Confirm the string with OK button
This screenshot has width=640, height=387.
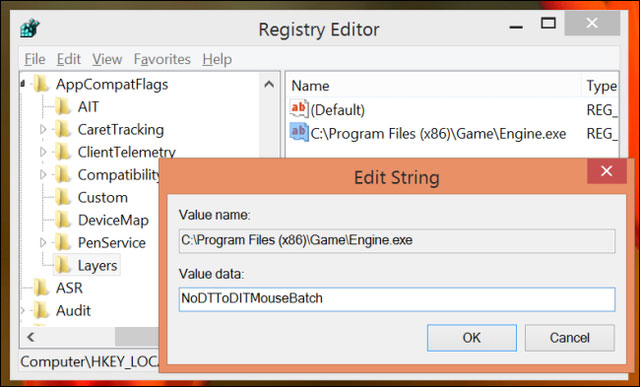coord(471,338)
